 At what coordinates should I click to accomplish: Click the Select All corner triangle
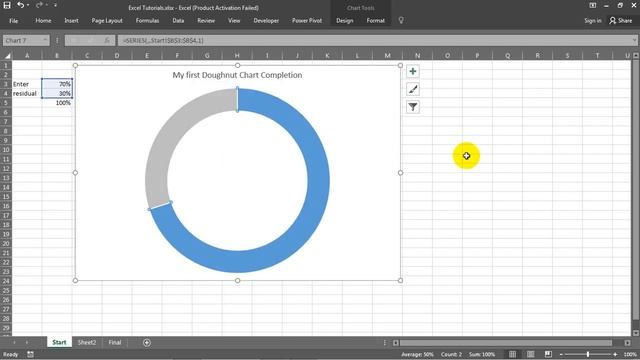(x=7, y=56)
